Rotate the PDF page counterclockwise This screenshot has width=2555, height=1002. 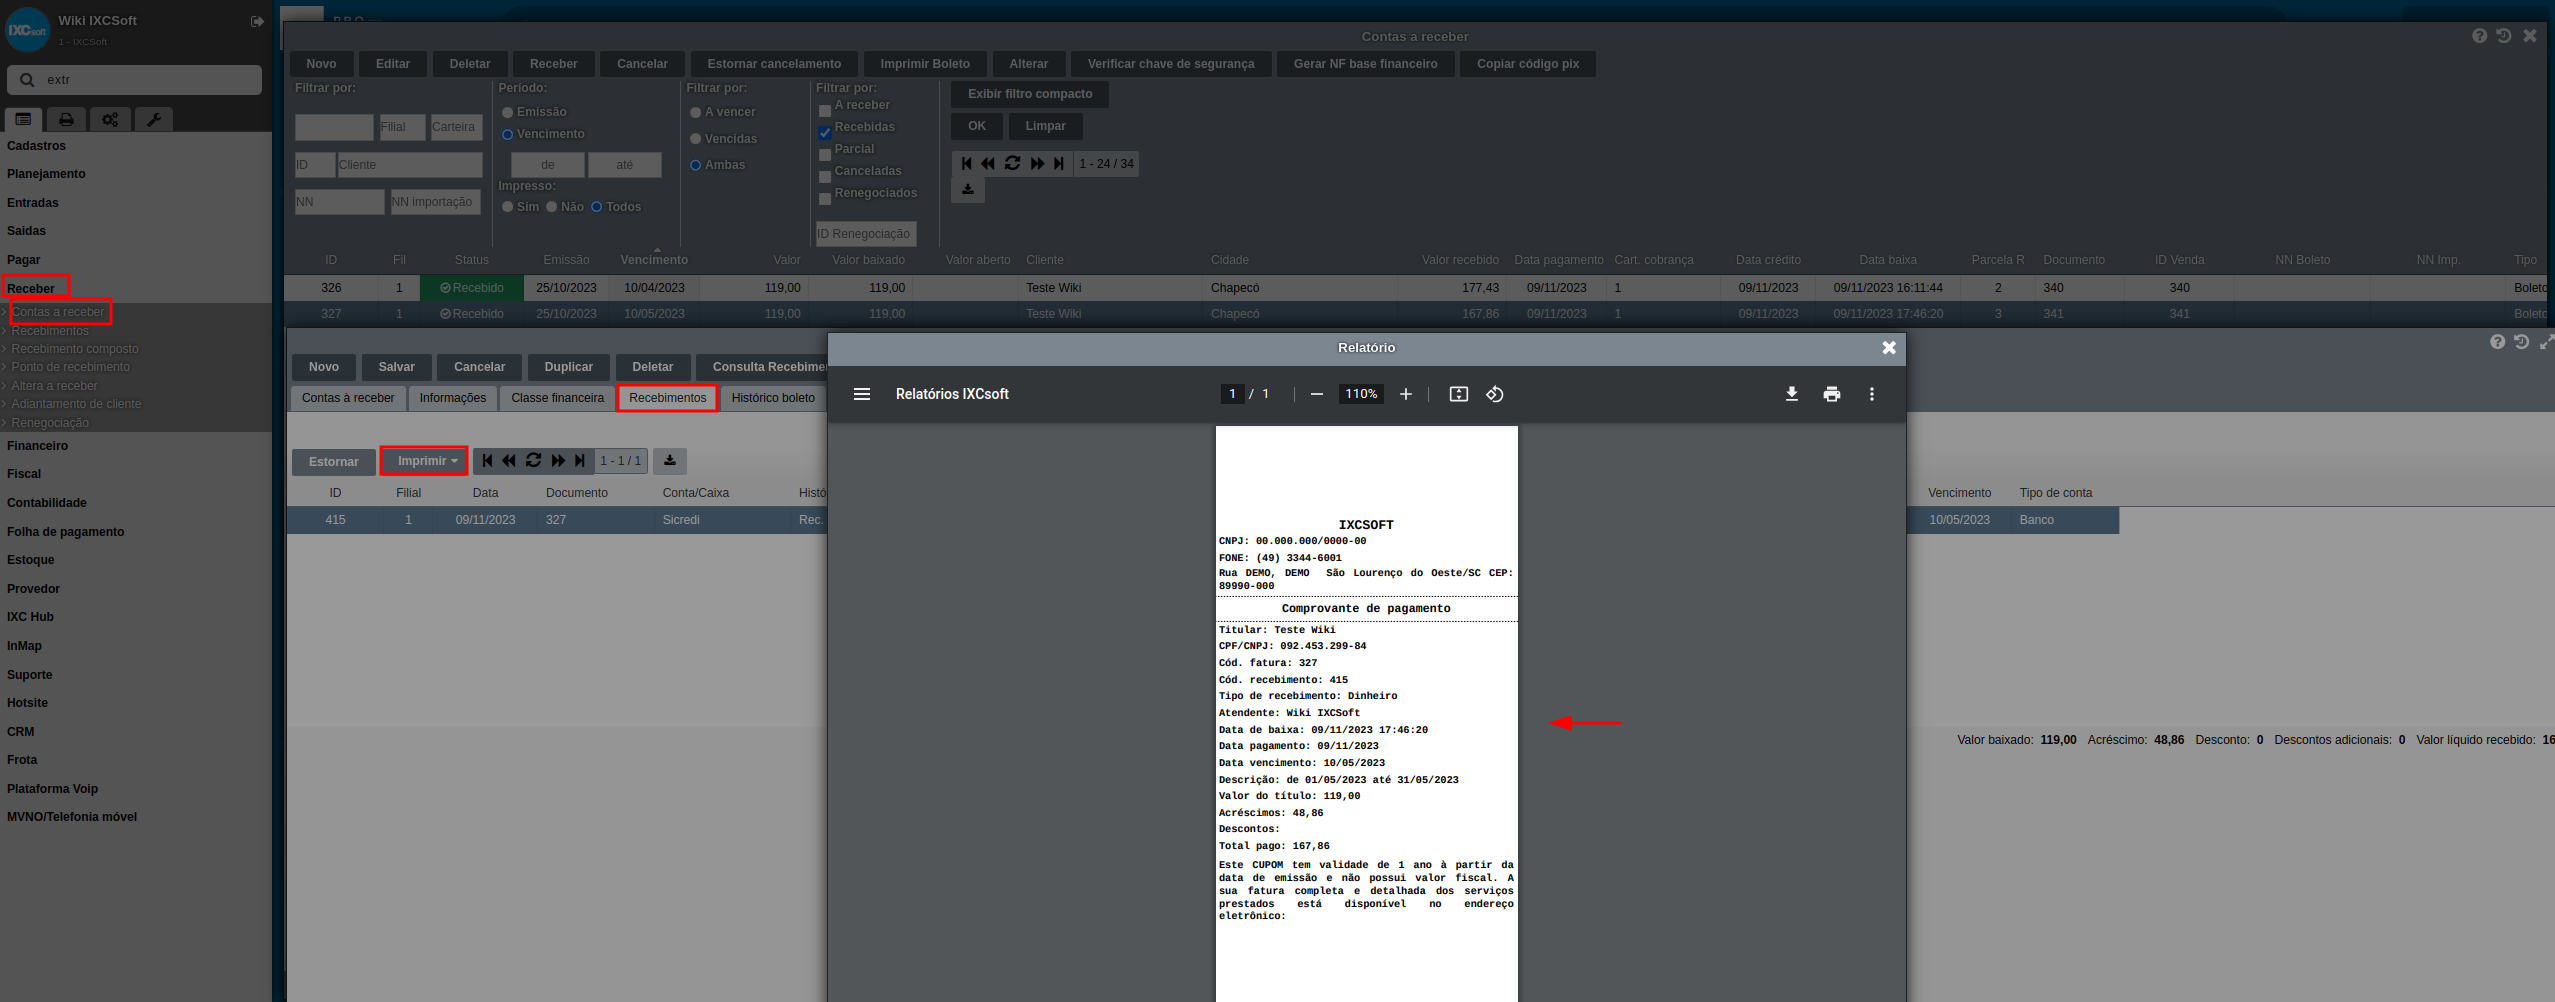click(1494, 394)
